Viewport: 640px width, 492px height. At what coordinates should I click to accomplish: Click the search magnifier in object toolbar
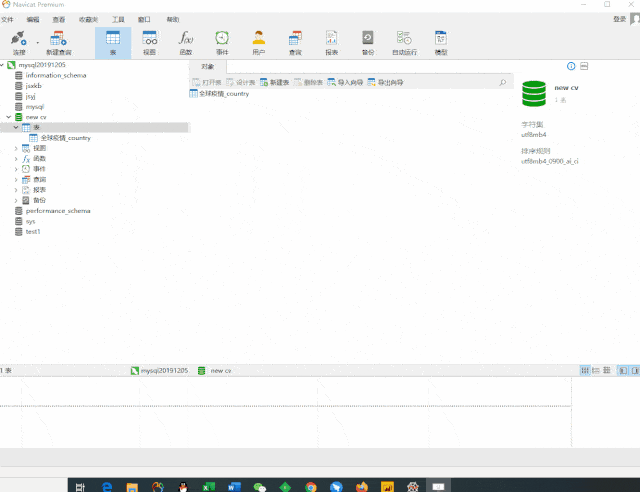point(502,82)
